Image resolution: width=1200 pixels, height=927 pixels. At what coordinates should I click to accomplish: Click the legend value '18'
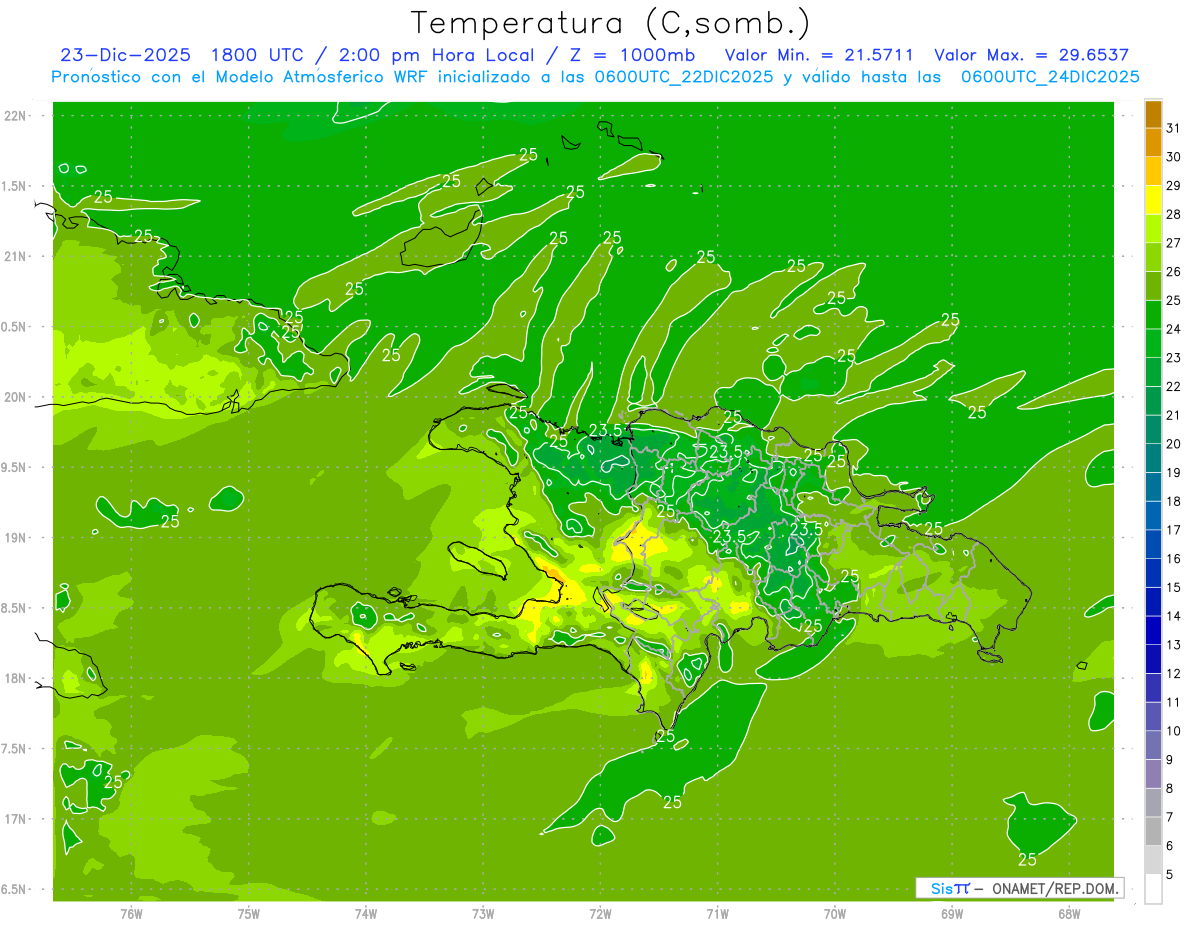(x=1174, y=501)
